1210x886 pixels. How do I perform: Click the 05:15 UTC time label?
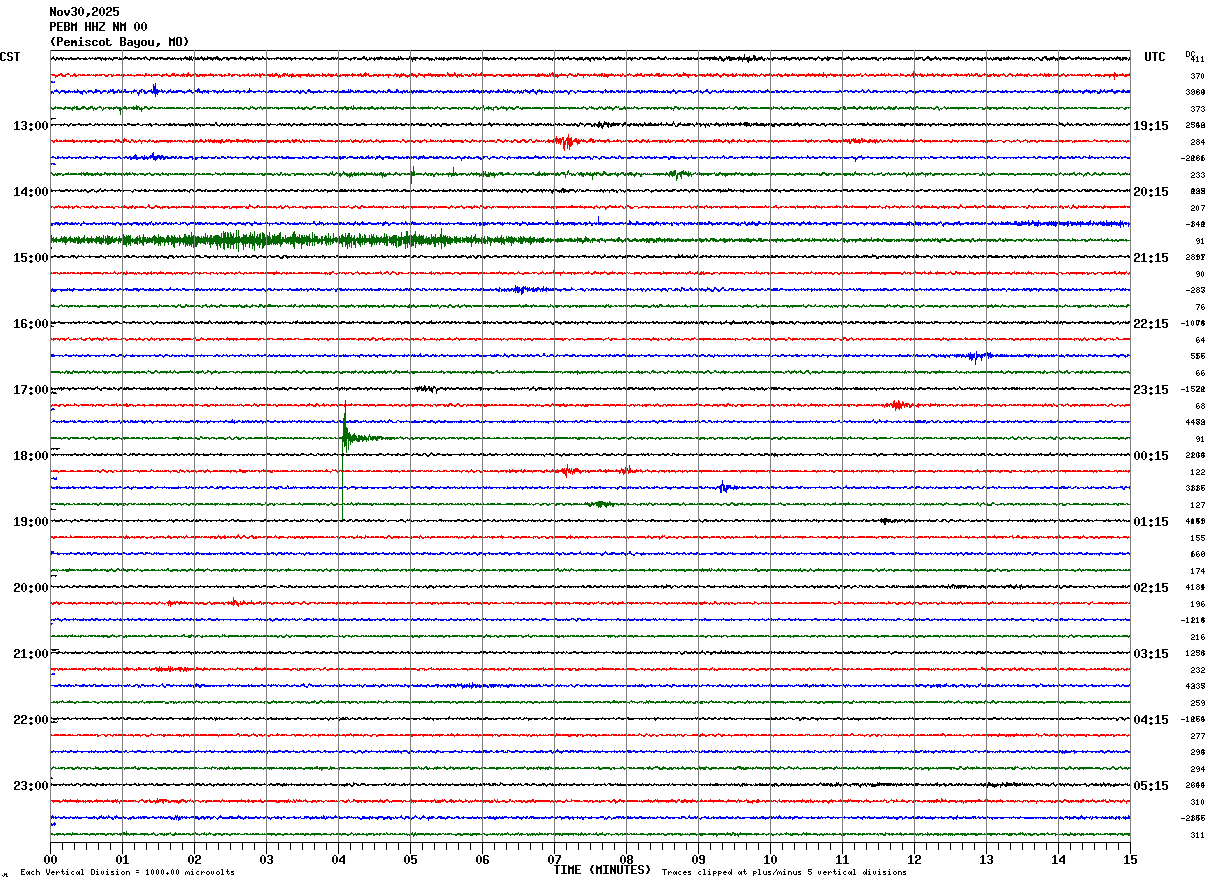click(1151, 786)
